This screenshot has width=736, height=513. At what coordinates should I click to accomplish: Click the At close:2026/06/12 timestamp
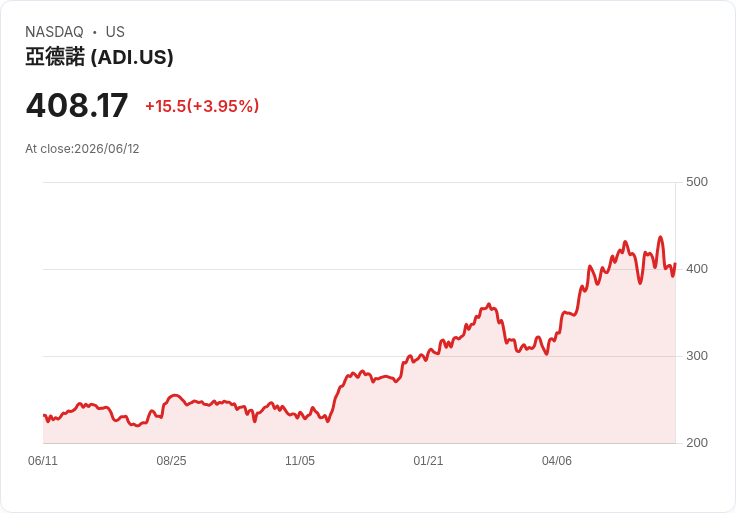[x=82, y=149]
